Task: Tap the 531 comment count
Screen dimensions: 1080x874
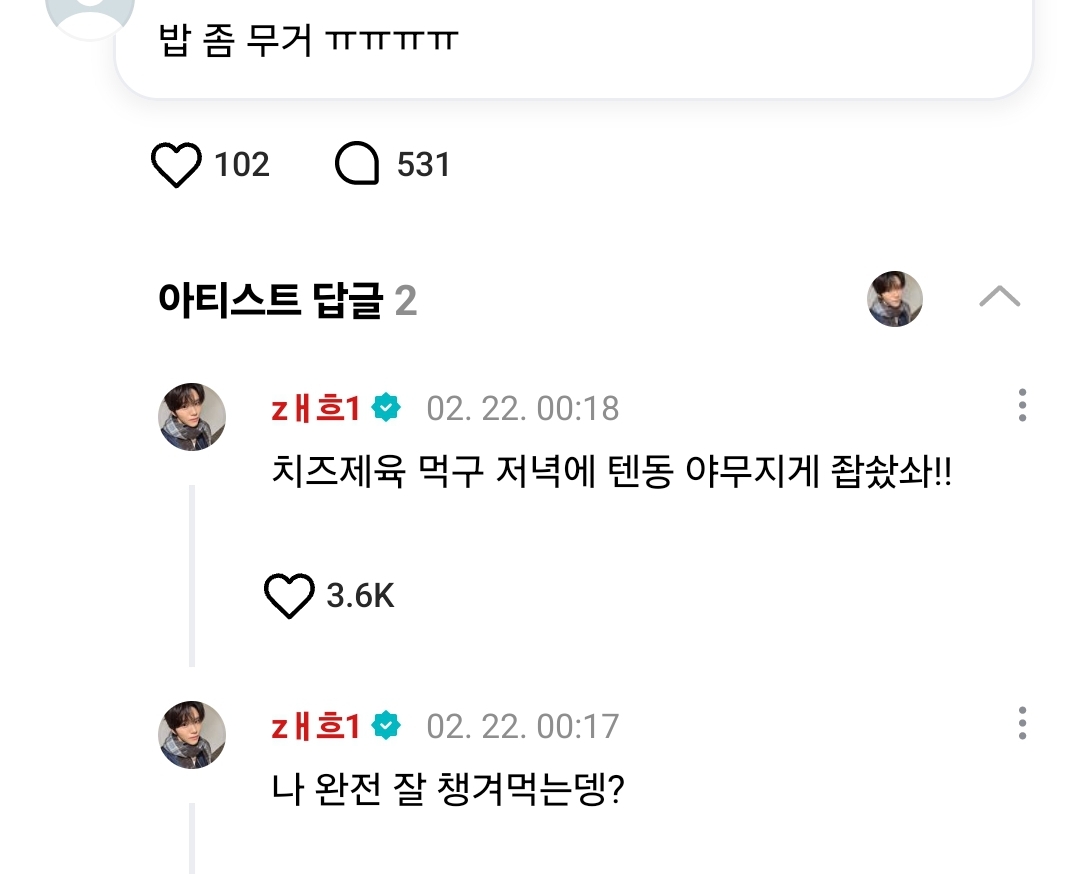Action: point(423,165)
